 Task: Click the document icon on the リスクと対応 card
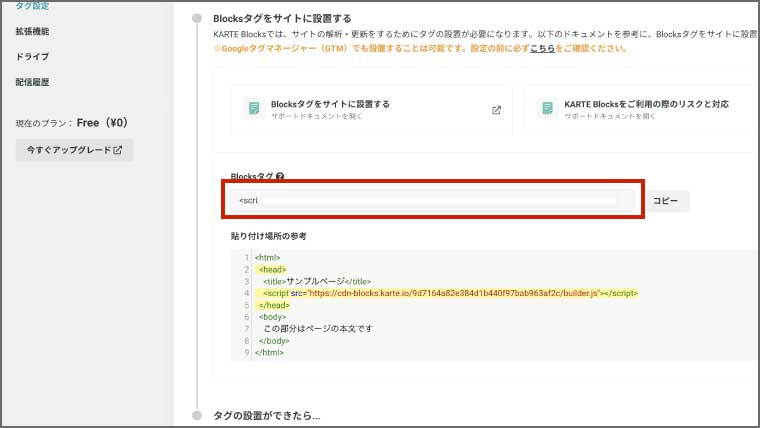[547, 108]
